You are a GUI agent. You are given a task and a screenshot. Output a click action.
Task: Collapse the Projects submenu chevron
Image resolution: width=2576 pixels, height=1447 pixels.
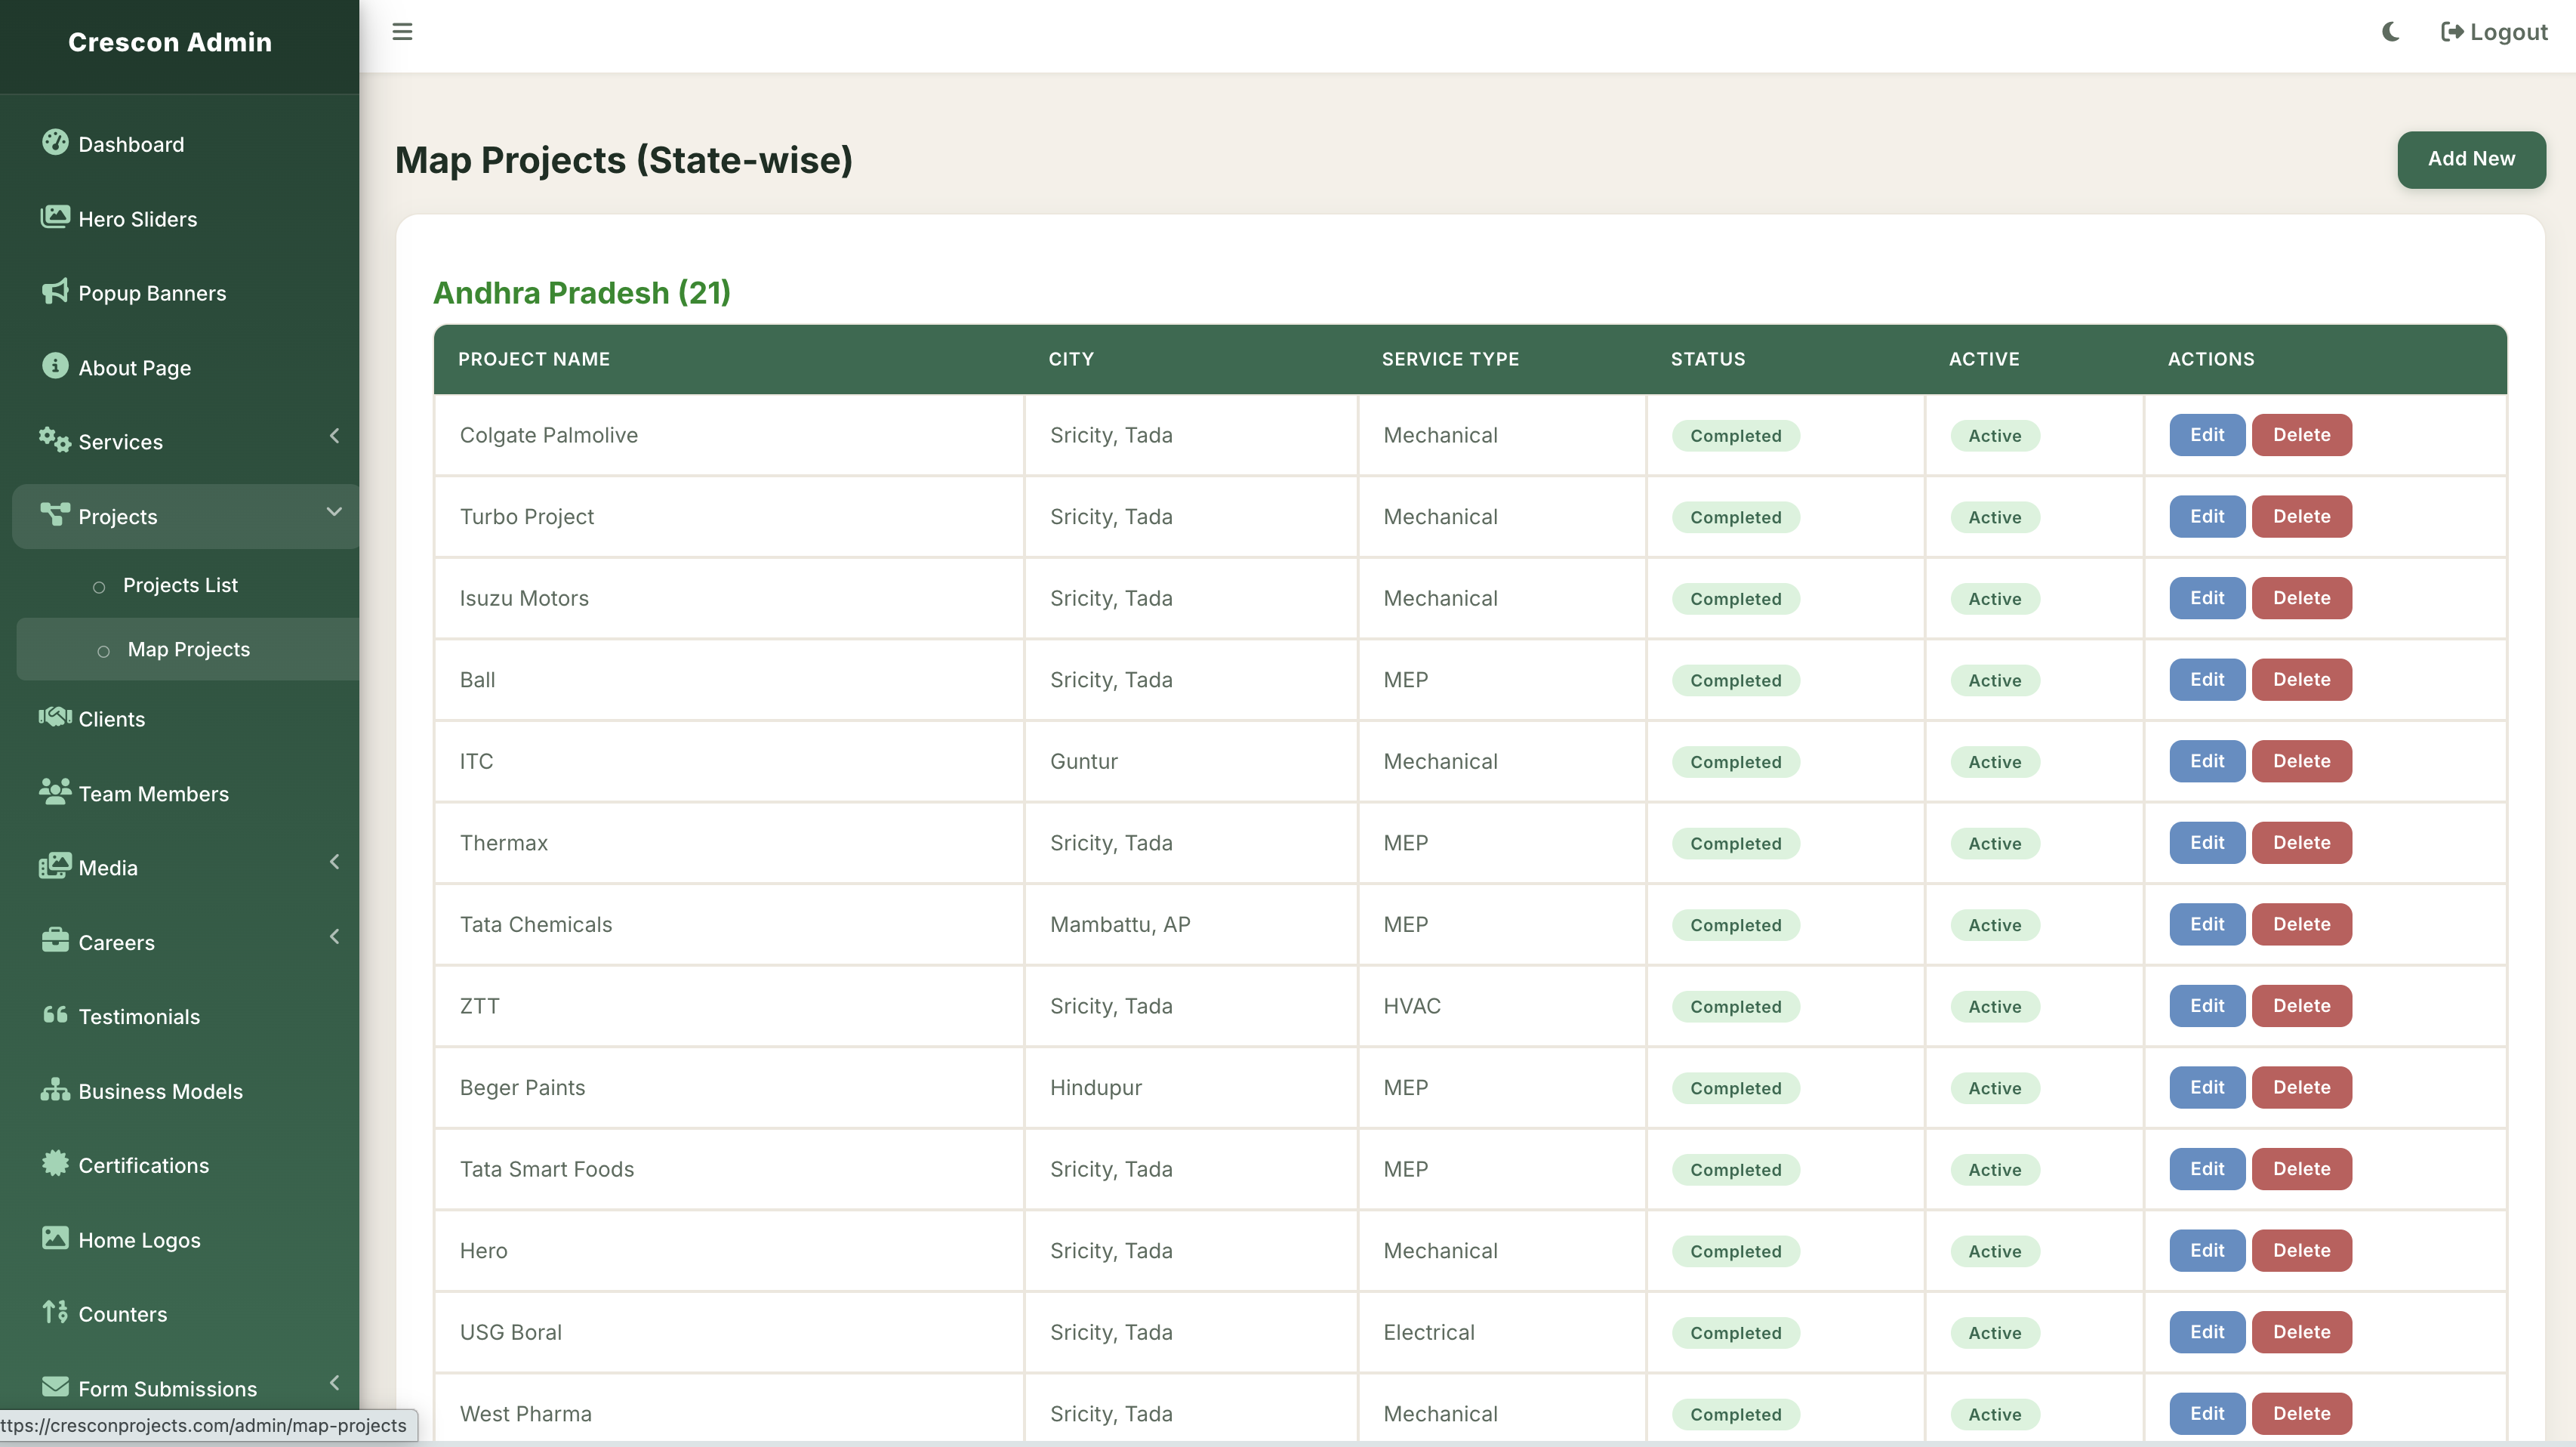pos(334,512)
